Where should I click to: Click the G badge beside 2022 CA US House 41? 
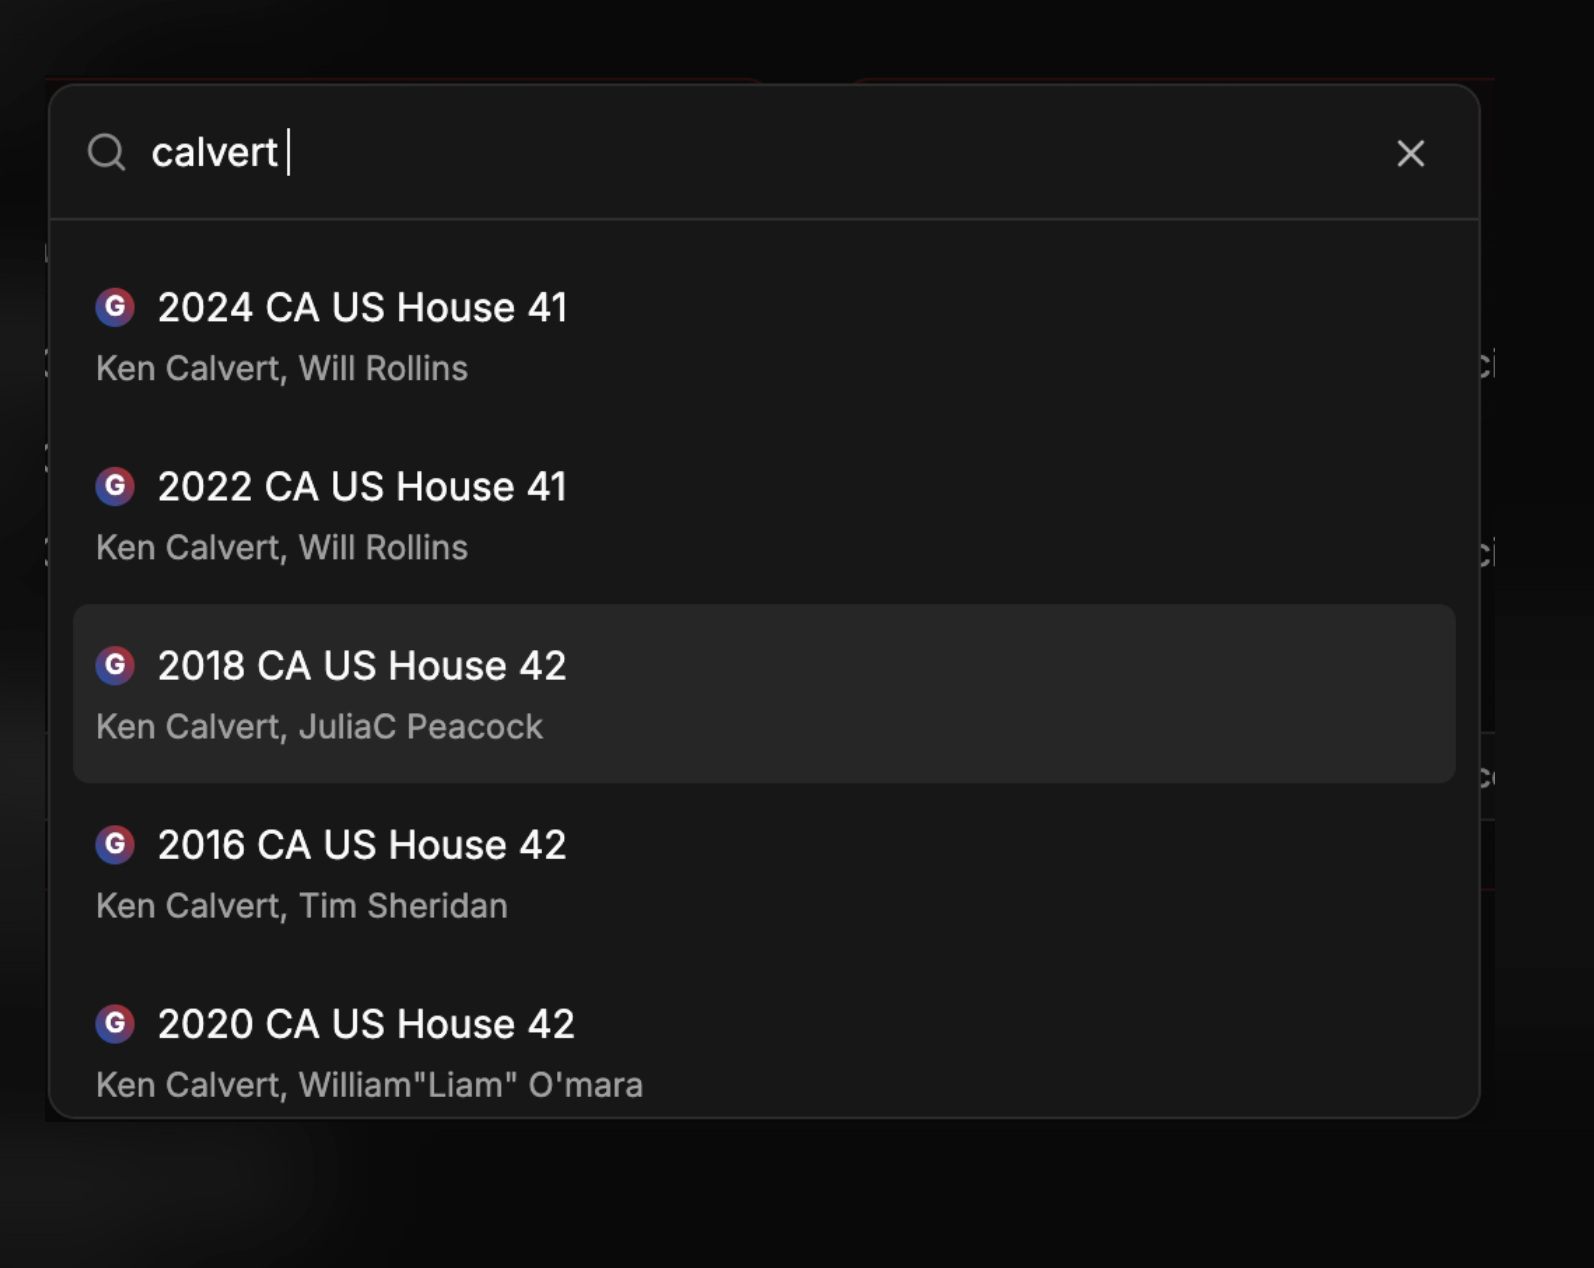tap(115, 487)
